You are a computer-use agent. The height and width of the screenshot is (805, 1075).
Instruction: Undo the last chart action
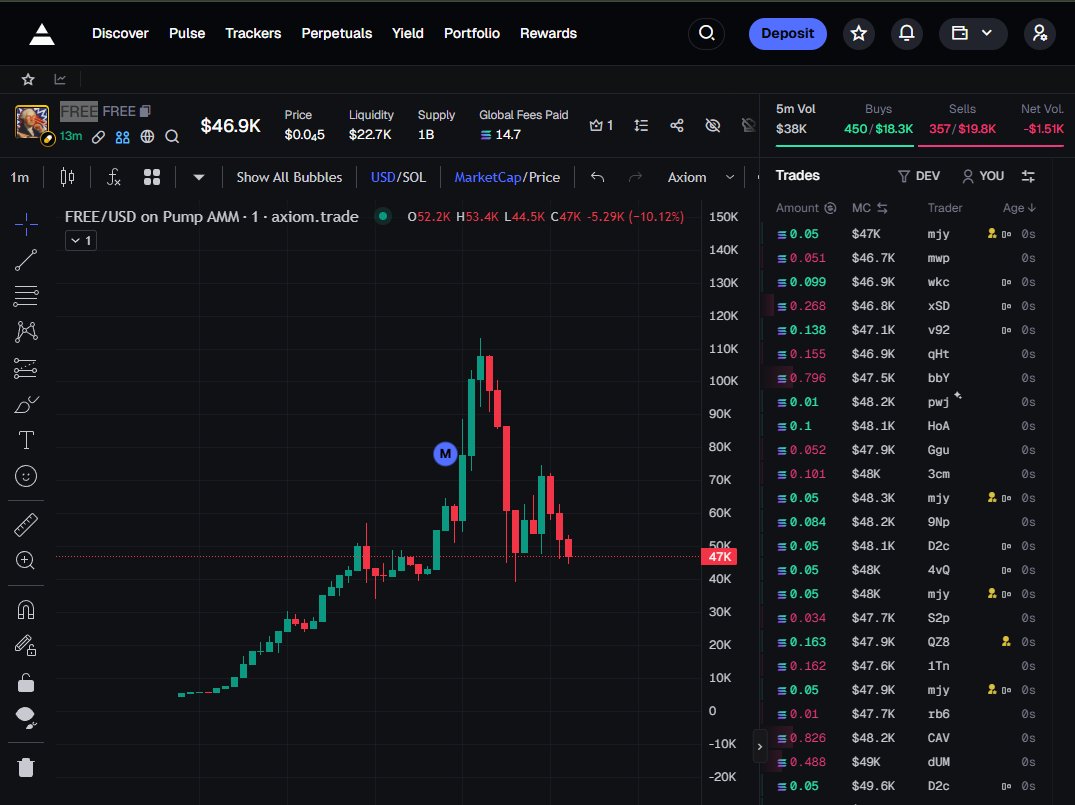pos(597,178)
